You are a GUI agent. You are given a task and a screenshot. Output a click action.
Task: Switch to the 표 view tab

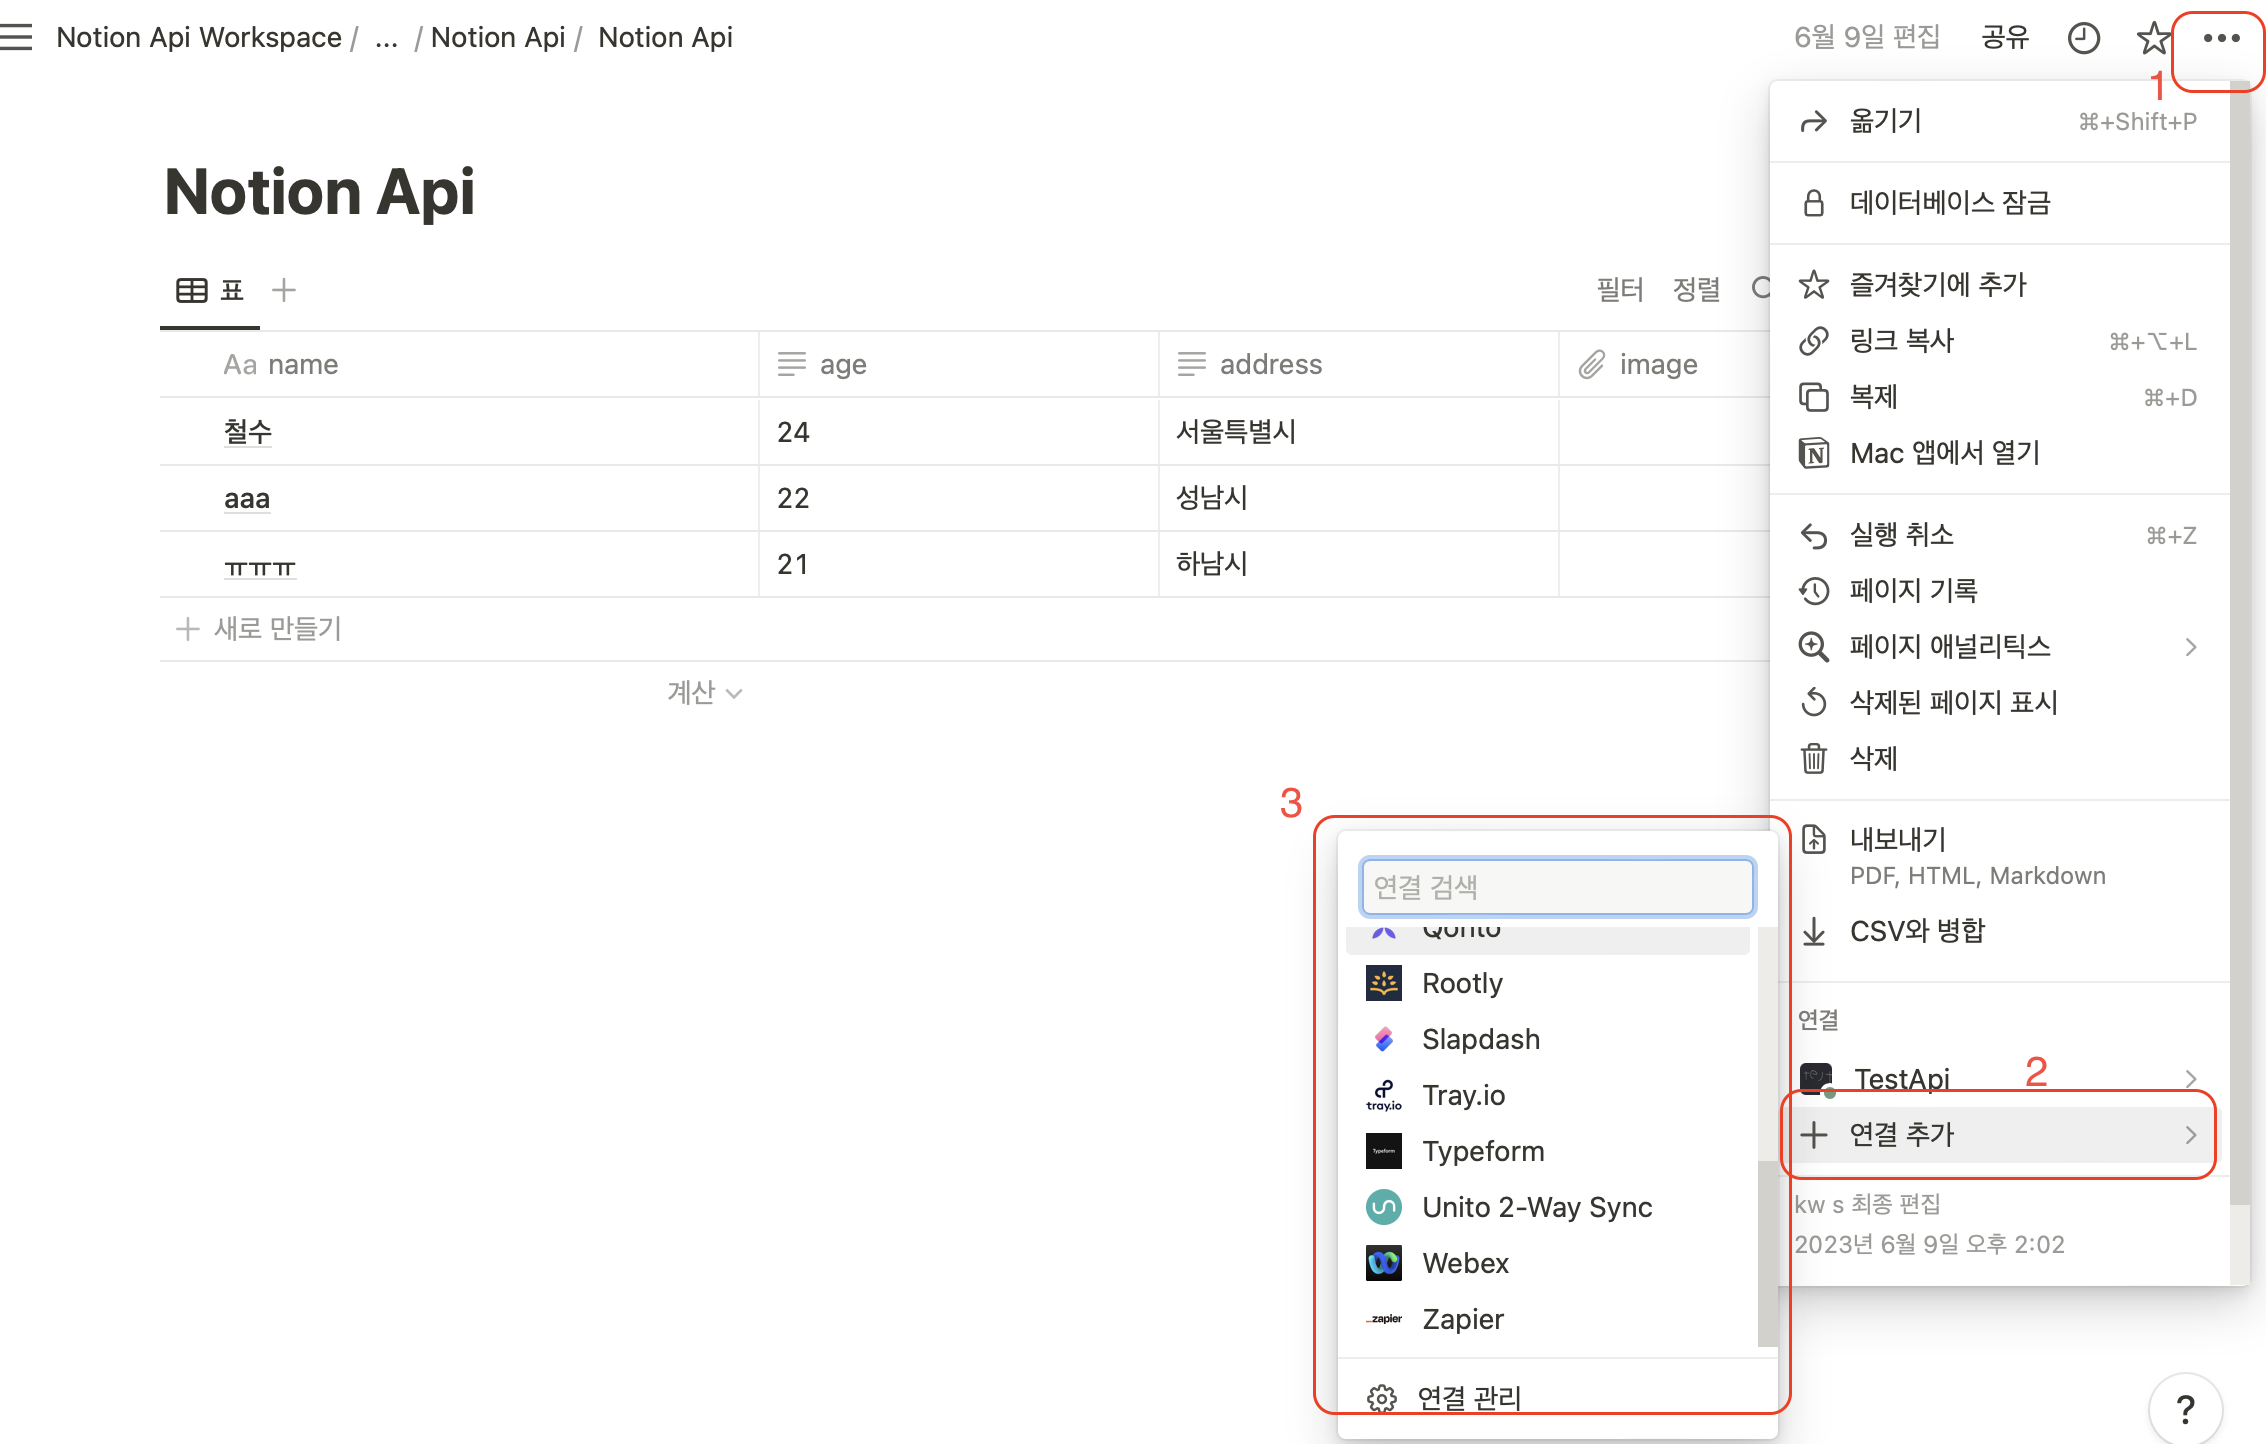210,290
